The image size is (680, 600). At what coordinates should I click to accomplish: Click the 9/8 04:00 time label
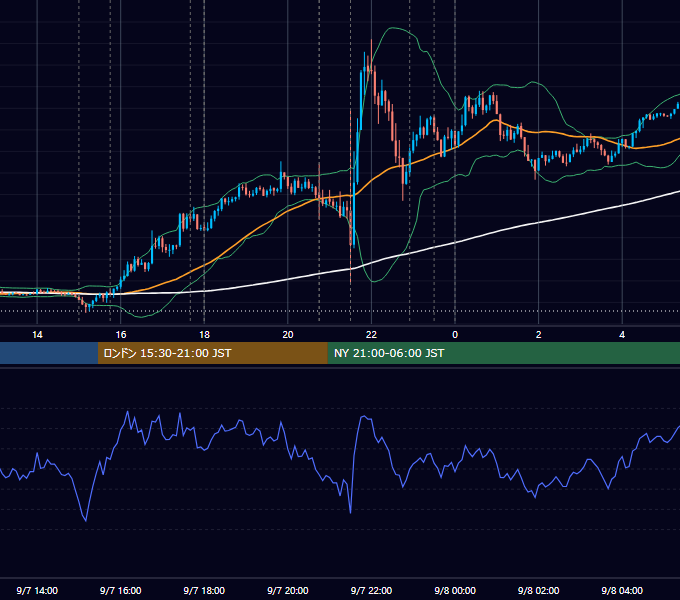(622, 590)
